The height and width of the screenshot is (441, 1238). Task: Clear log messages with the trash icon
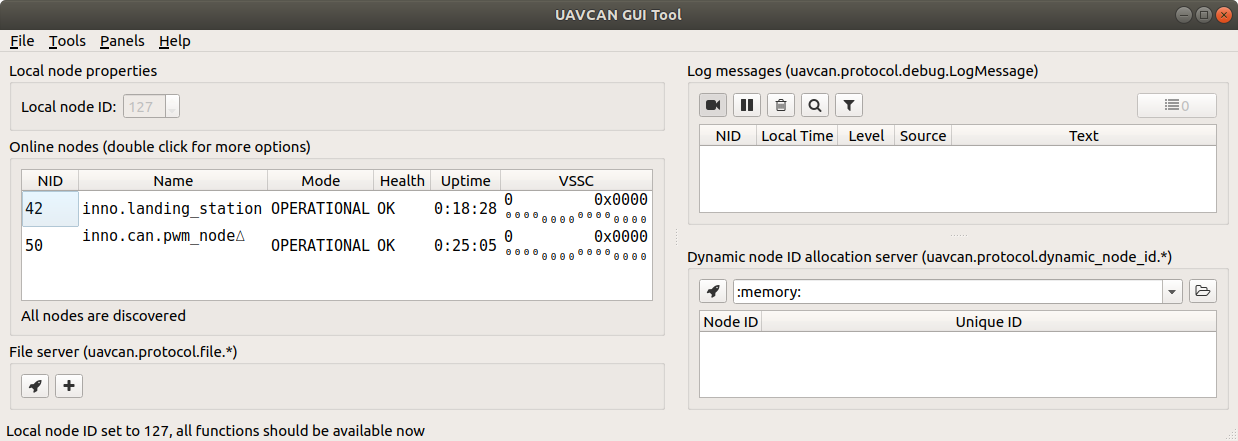tap(781, 105)
